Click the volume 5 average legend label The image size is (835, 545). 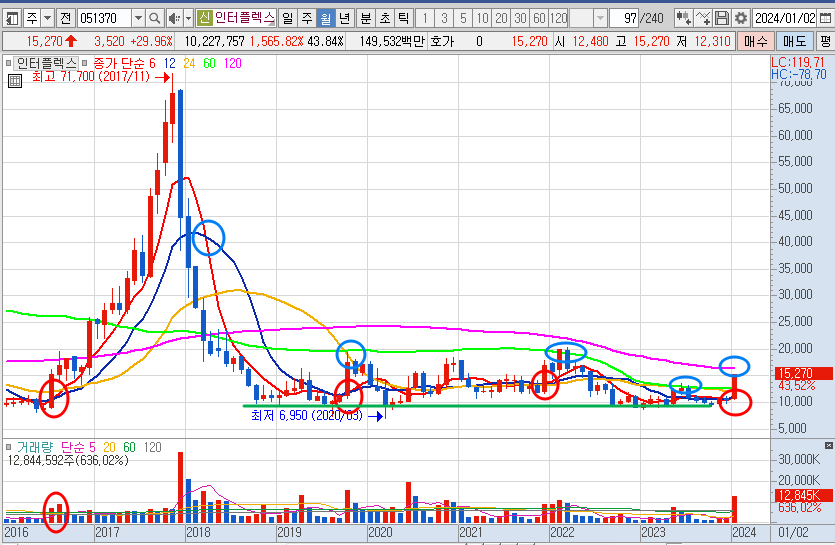tap(92, 447)
